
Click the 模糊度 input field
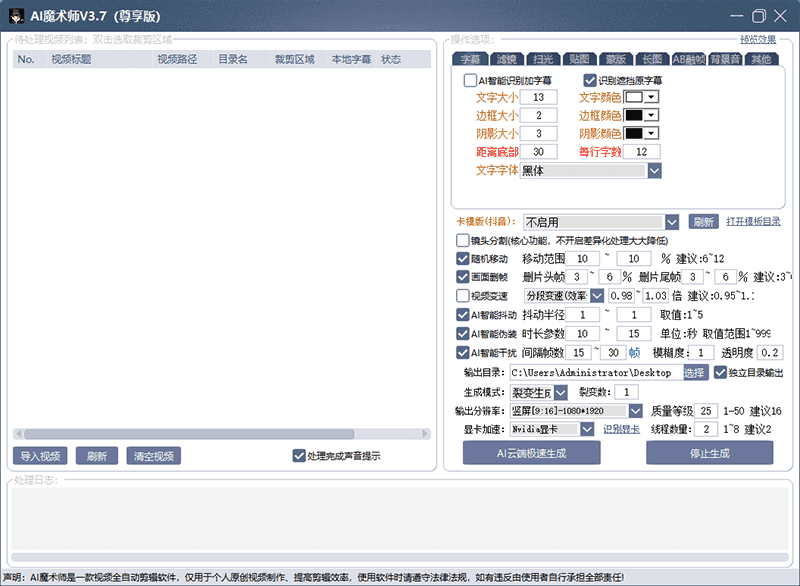coord(701,352)
